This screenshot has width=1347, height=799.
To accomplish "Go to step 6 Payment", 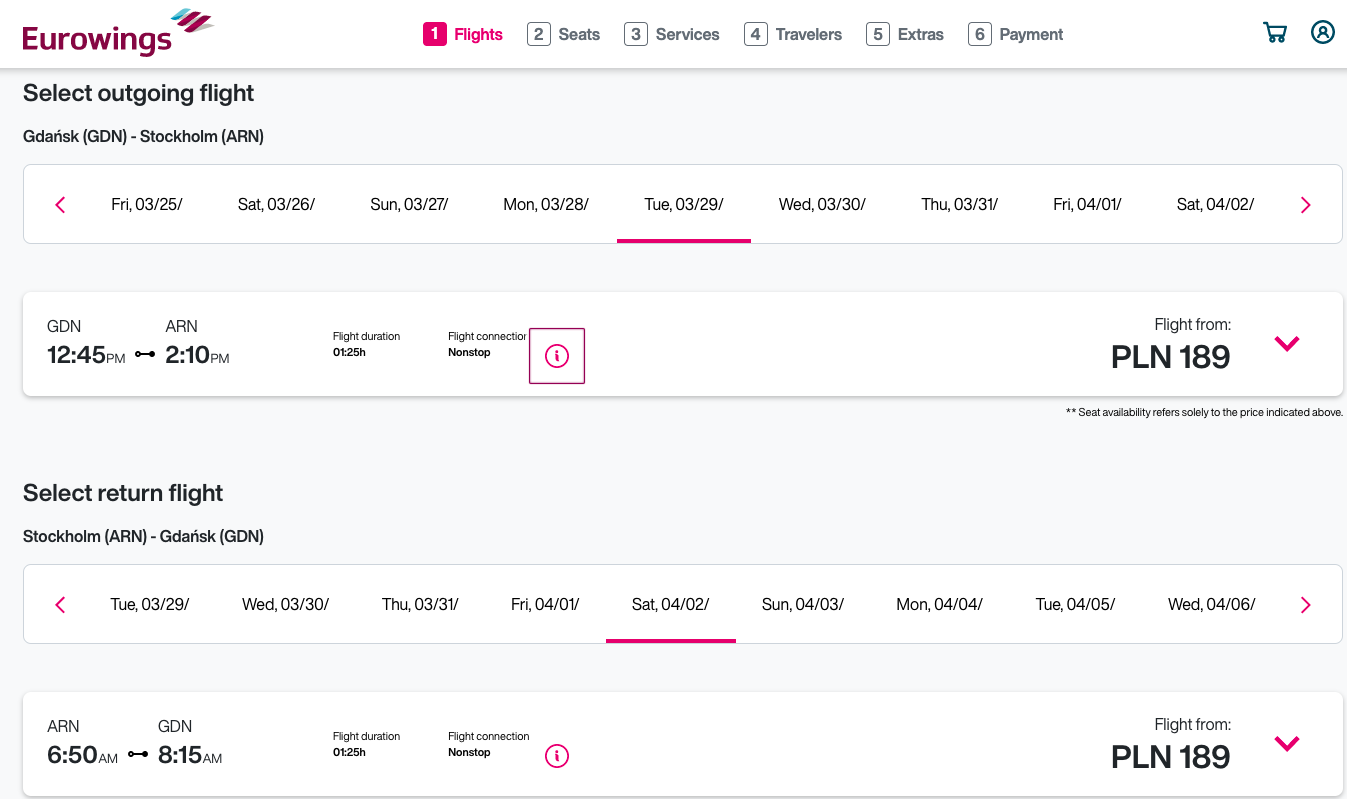I will [x=1016, y=34].
